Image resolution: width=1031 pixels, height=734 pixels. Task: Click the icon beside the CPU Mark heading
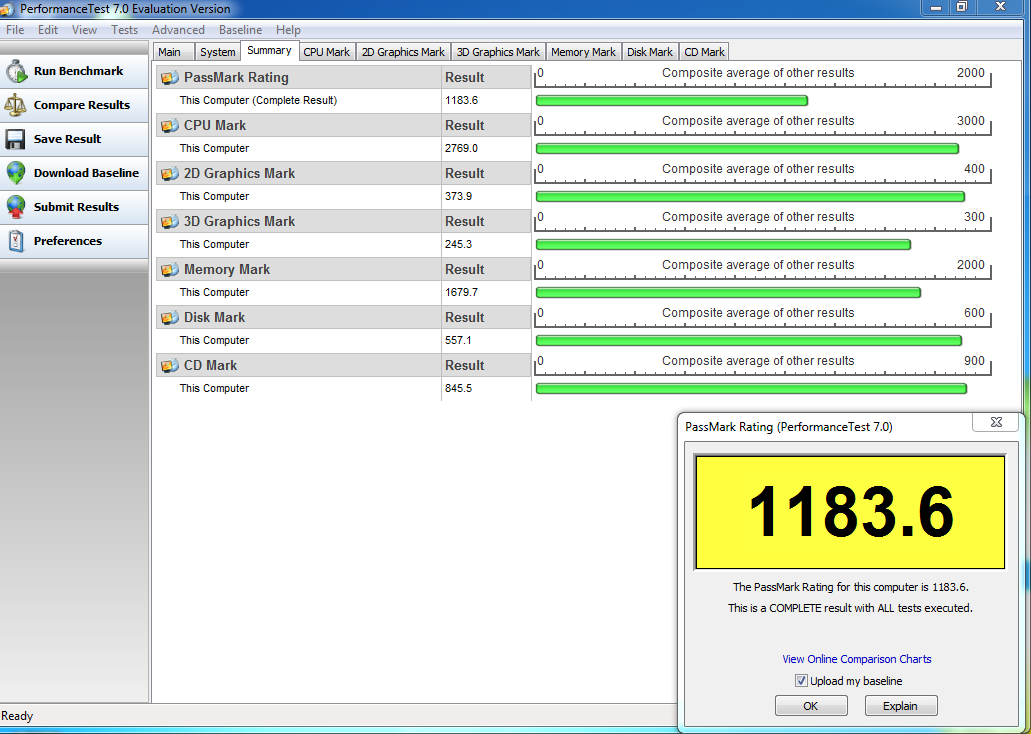point(170,126)
